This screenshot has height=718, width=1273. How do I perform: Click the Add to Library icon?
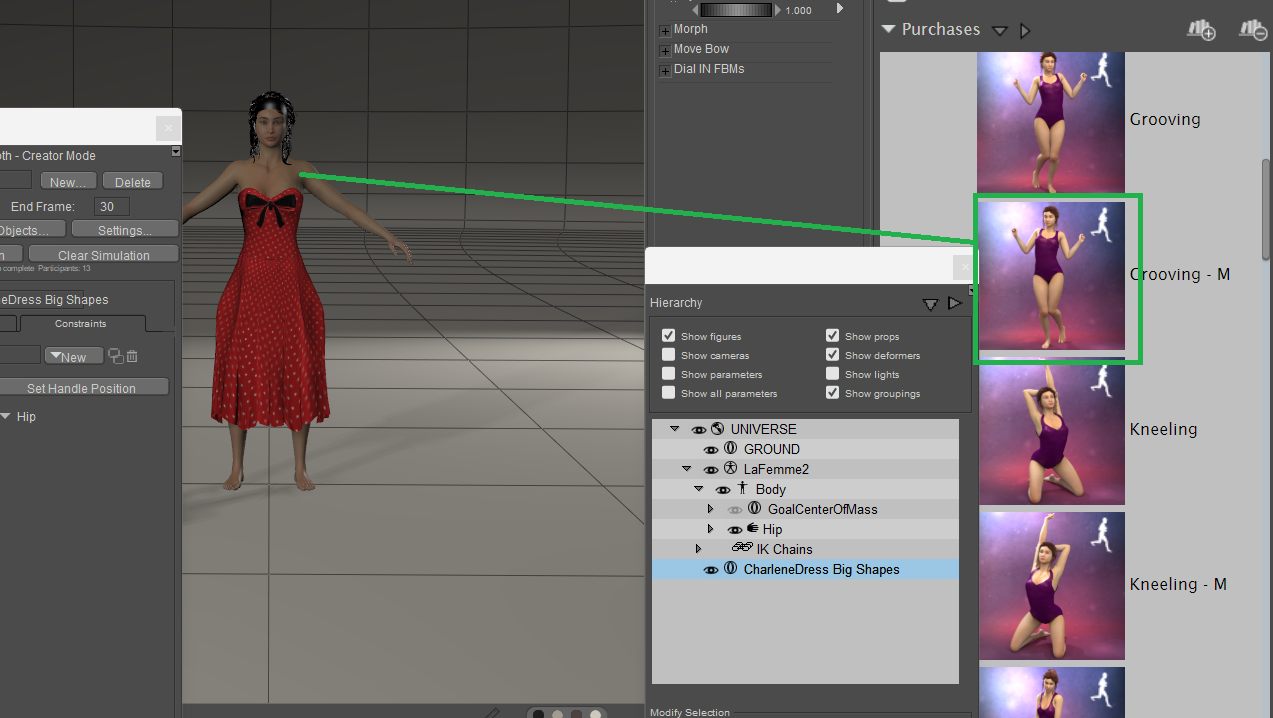(x=1201, y=30)
